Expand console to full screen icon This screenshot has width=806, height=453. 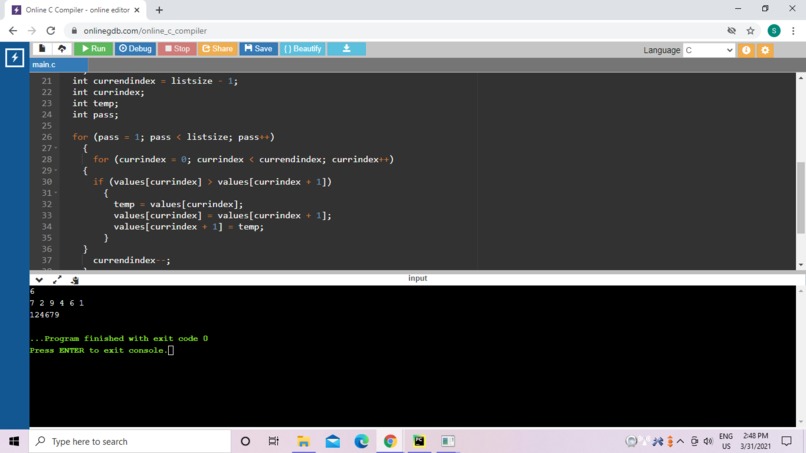tap(57, 279)
